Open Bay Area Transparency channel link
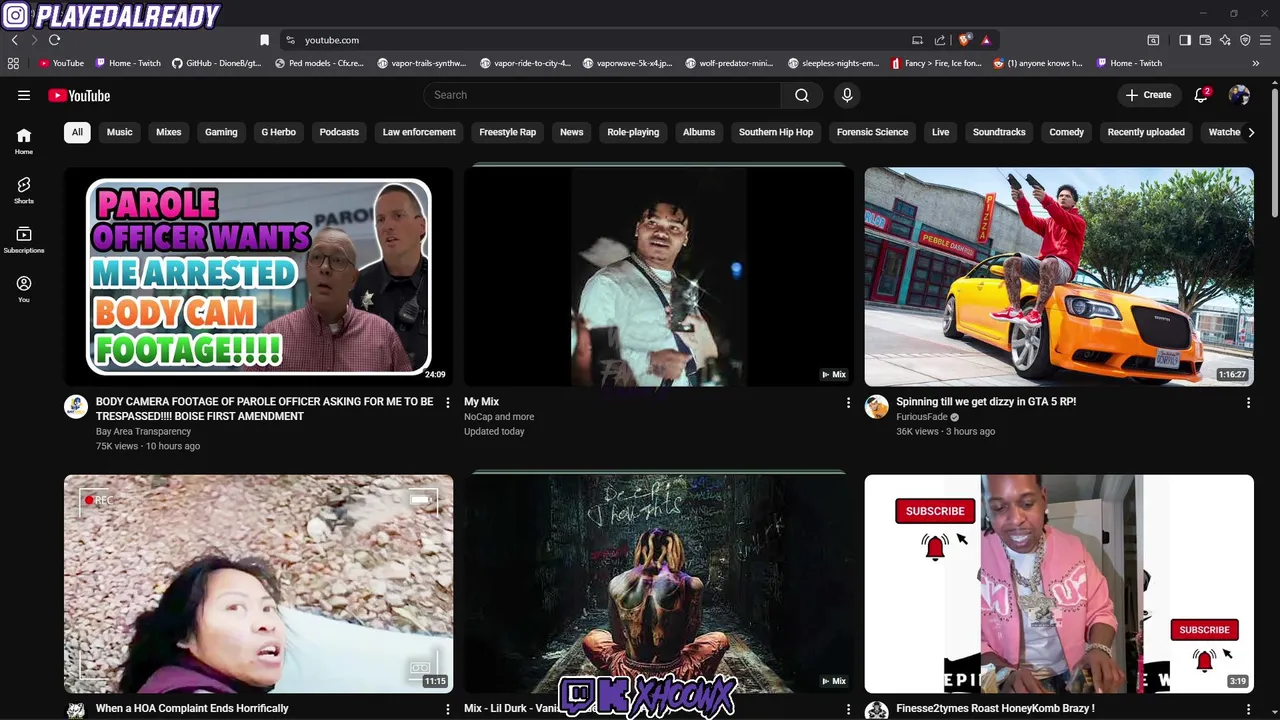Viewport: 1280px width, 720px height. 143,431
